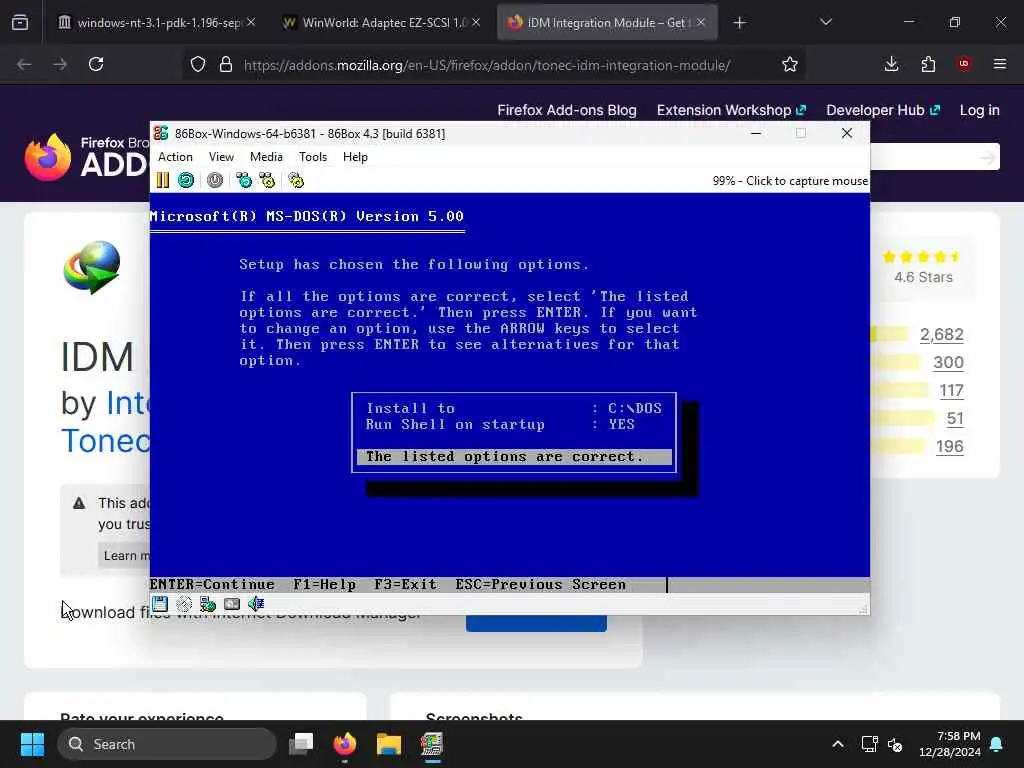Open the Firefox Add-ons Blog link
The width and height of the screenshot is (1024, 768).
tap(567, 110)
